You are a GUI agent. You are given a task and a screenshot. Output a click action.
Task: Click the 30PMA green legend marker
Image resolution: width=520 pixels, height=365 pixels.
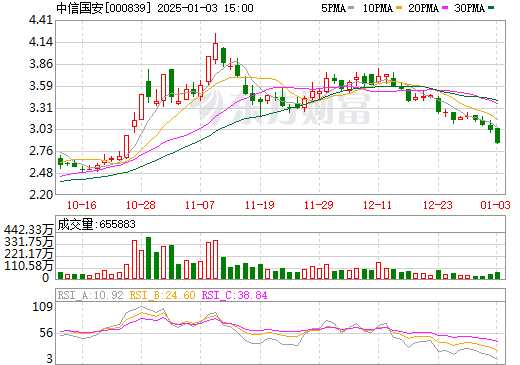tap(491, 8)
